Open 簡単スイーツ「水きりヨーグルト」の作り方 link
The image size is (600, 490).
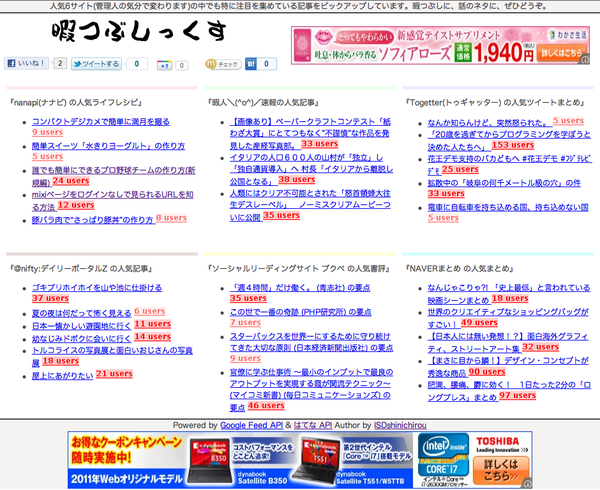[x=108, y=146]
